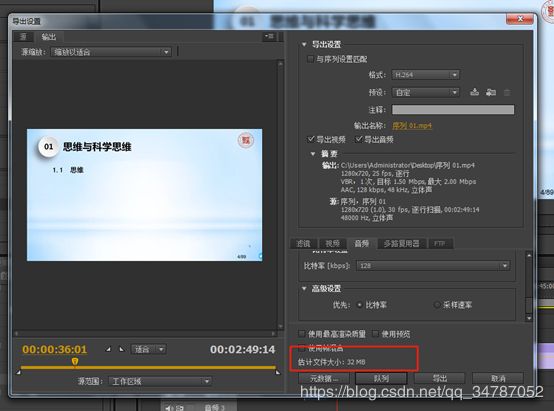This screenshot has width=554, height=411.
Task: Click the set out point icon
Action: (122, 350)
